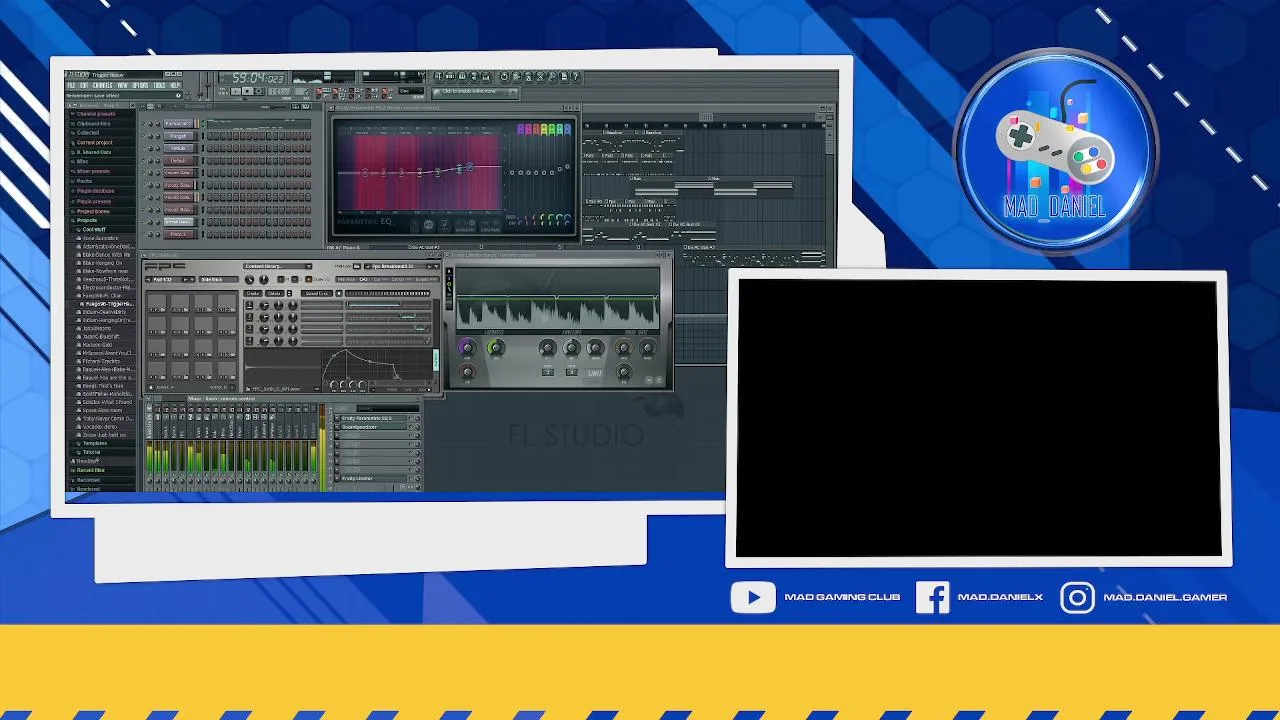Click the transport Record button

coord(259,91)
